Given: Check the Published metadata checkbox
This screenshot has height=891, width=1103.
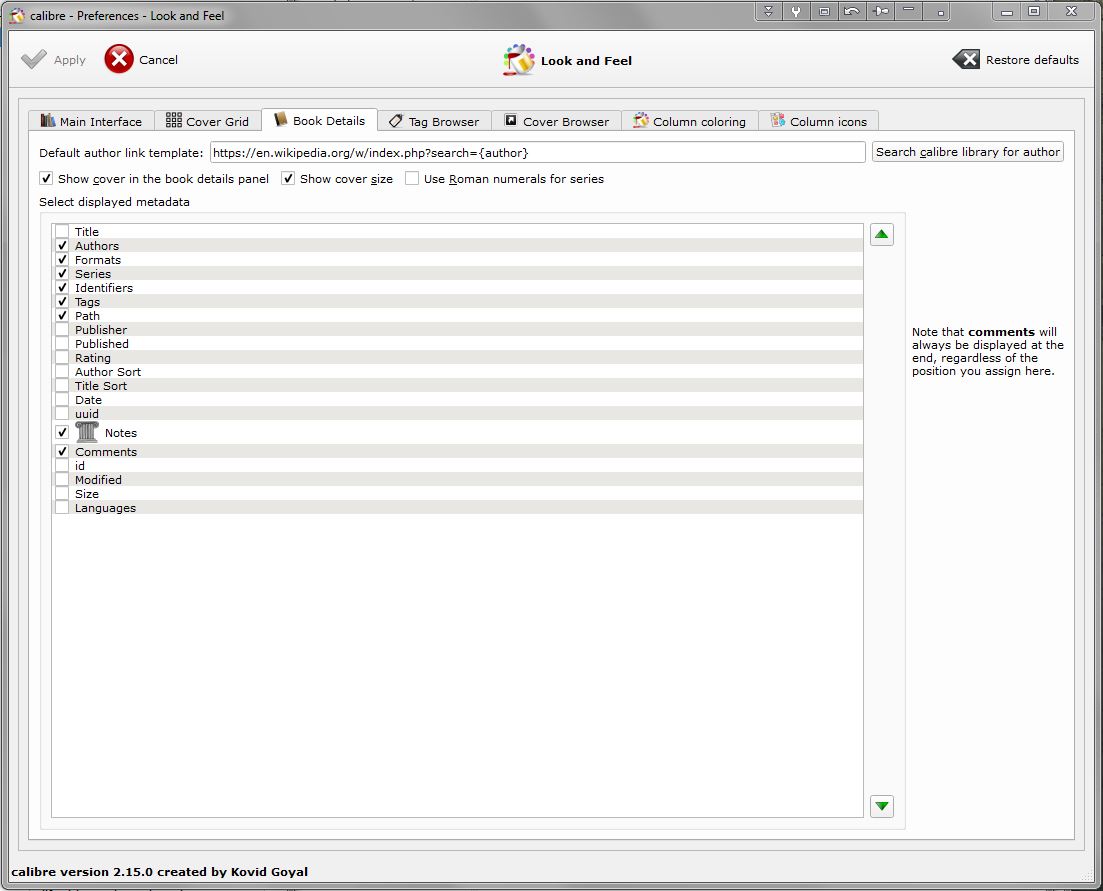Looking at the screenshot, I should coord(63,344).
